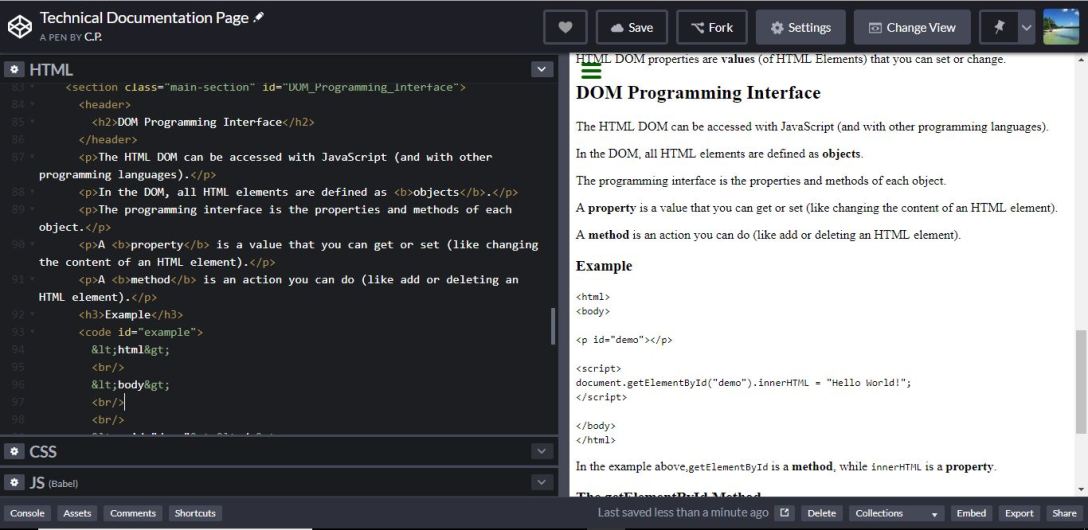Collapse code fold arrow at line 84
Screen dimensions: 1088x530
click(x=31, y=105)
